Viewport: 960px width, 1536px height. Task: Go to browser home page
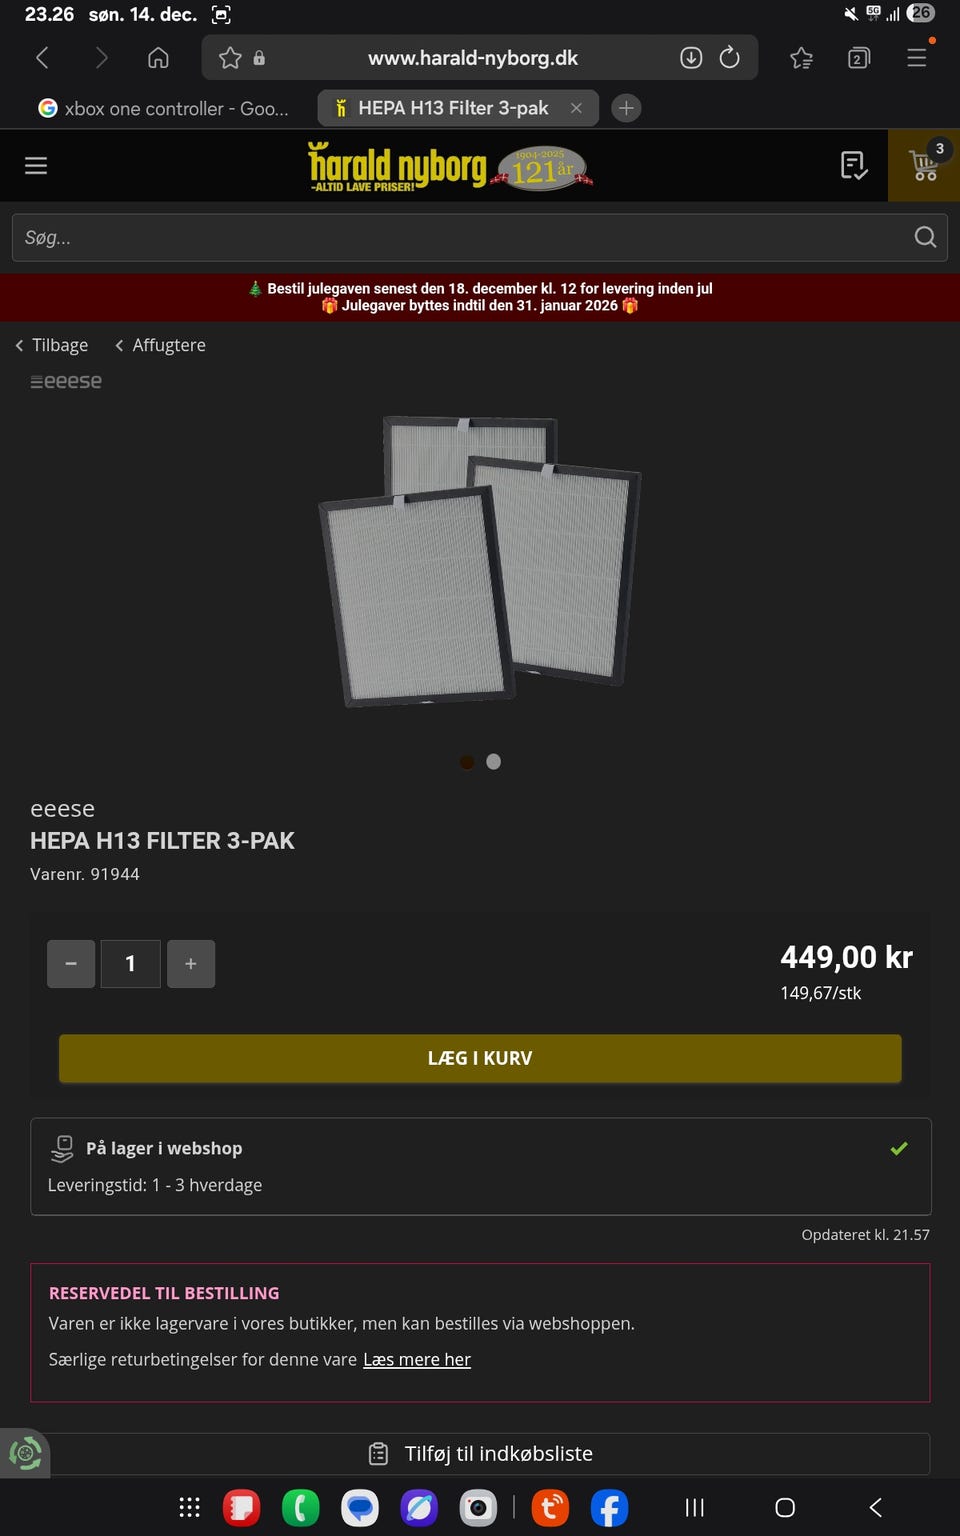(158, 58)
